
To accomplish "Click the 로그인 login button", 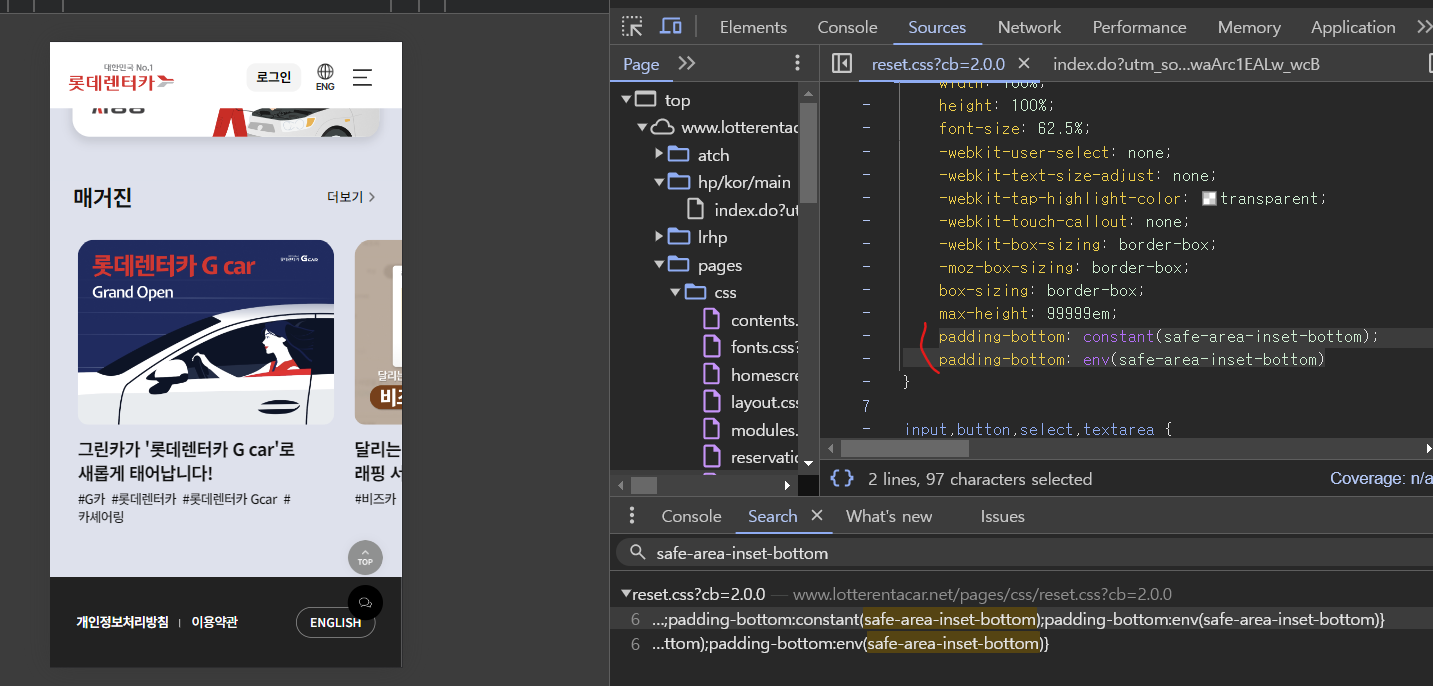I will pos(274,77).
